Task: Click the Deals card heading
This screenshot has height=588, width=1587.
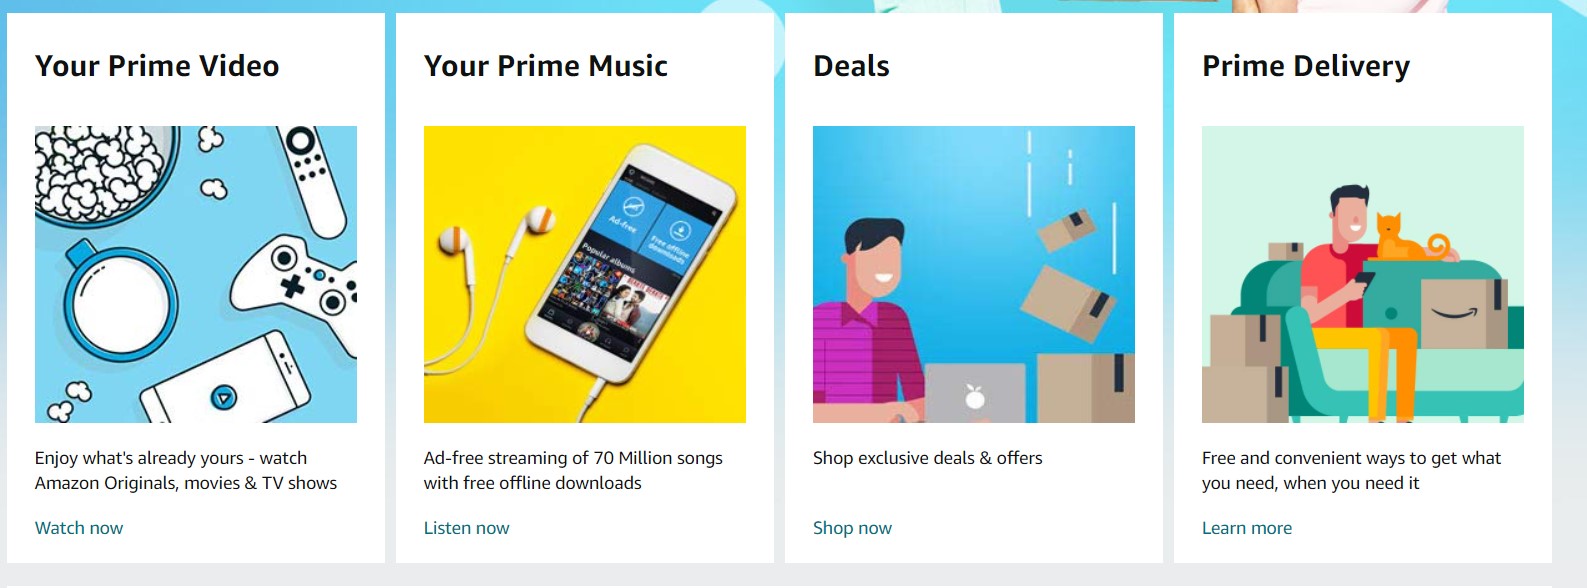Action: (851, 66)
